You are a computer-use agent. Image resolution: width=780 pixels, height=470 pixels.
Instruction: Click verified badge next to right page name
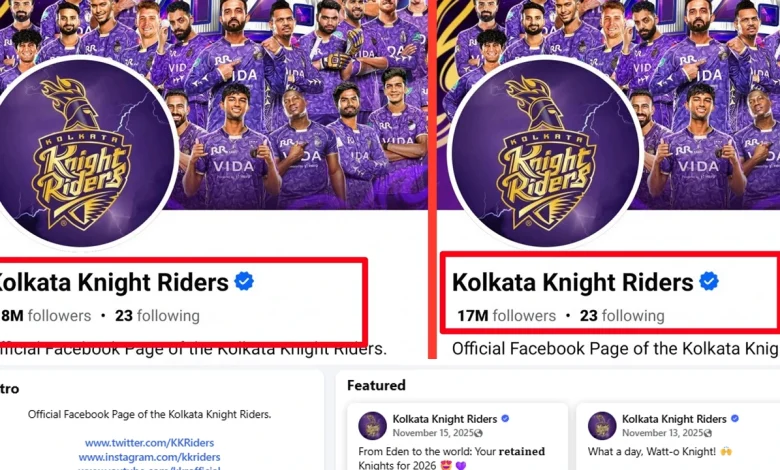[709, 282]
